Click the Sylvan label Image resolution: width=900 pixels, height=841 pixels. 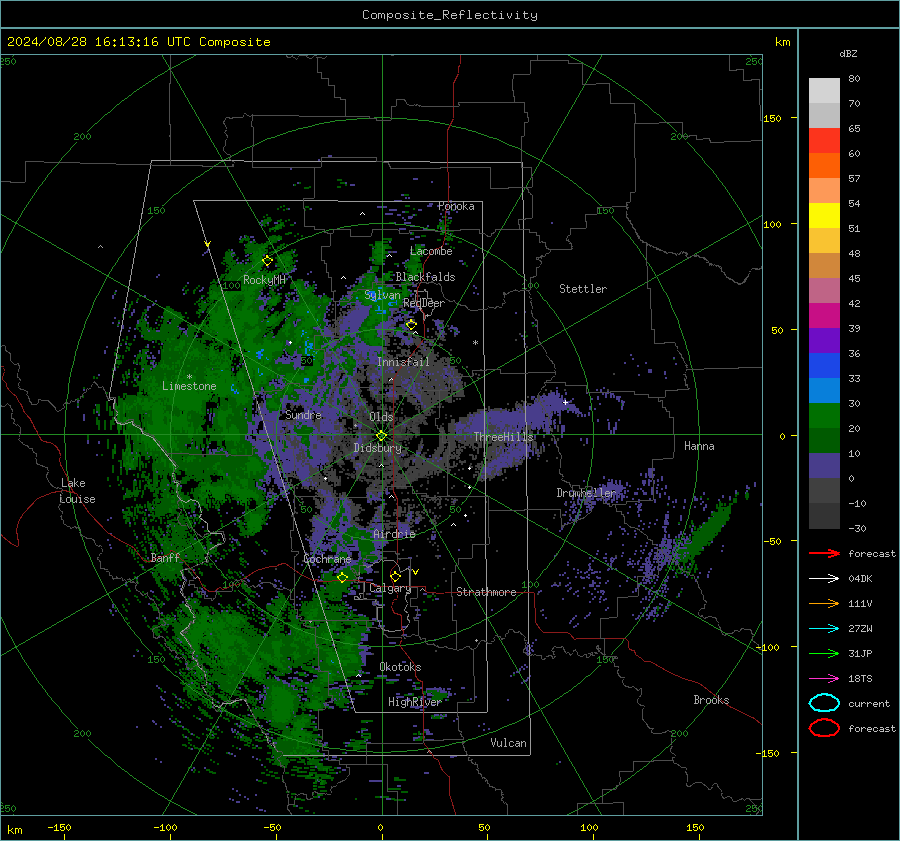tap(382, 295)
